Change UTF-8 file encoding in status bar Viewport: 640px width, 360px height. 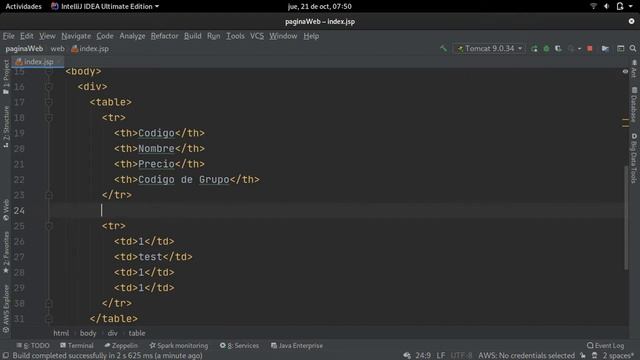point(462,356)
